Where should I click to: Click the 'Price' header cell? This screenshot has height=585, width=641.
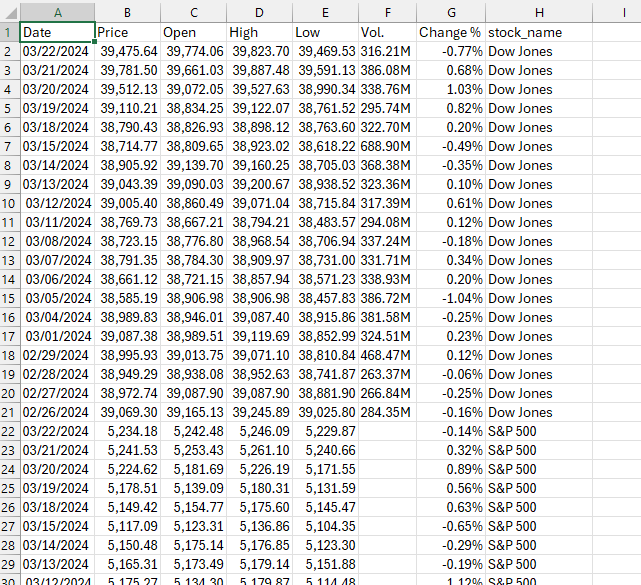[128, 32]
